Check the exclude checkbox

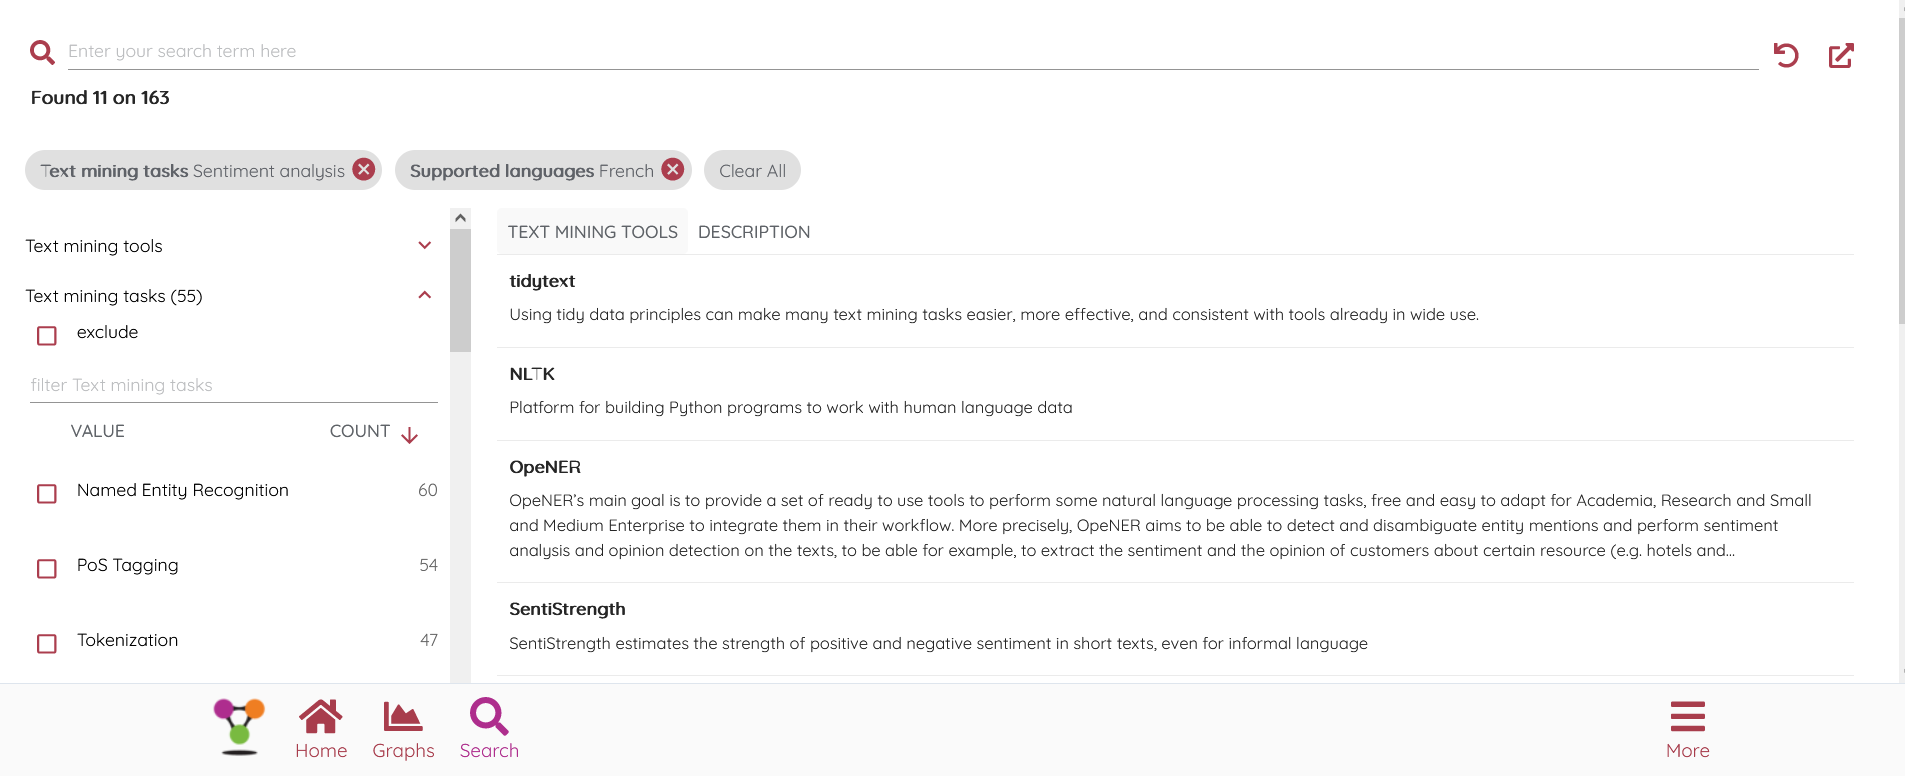coord(47,335)
